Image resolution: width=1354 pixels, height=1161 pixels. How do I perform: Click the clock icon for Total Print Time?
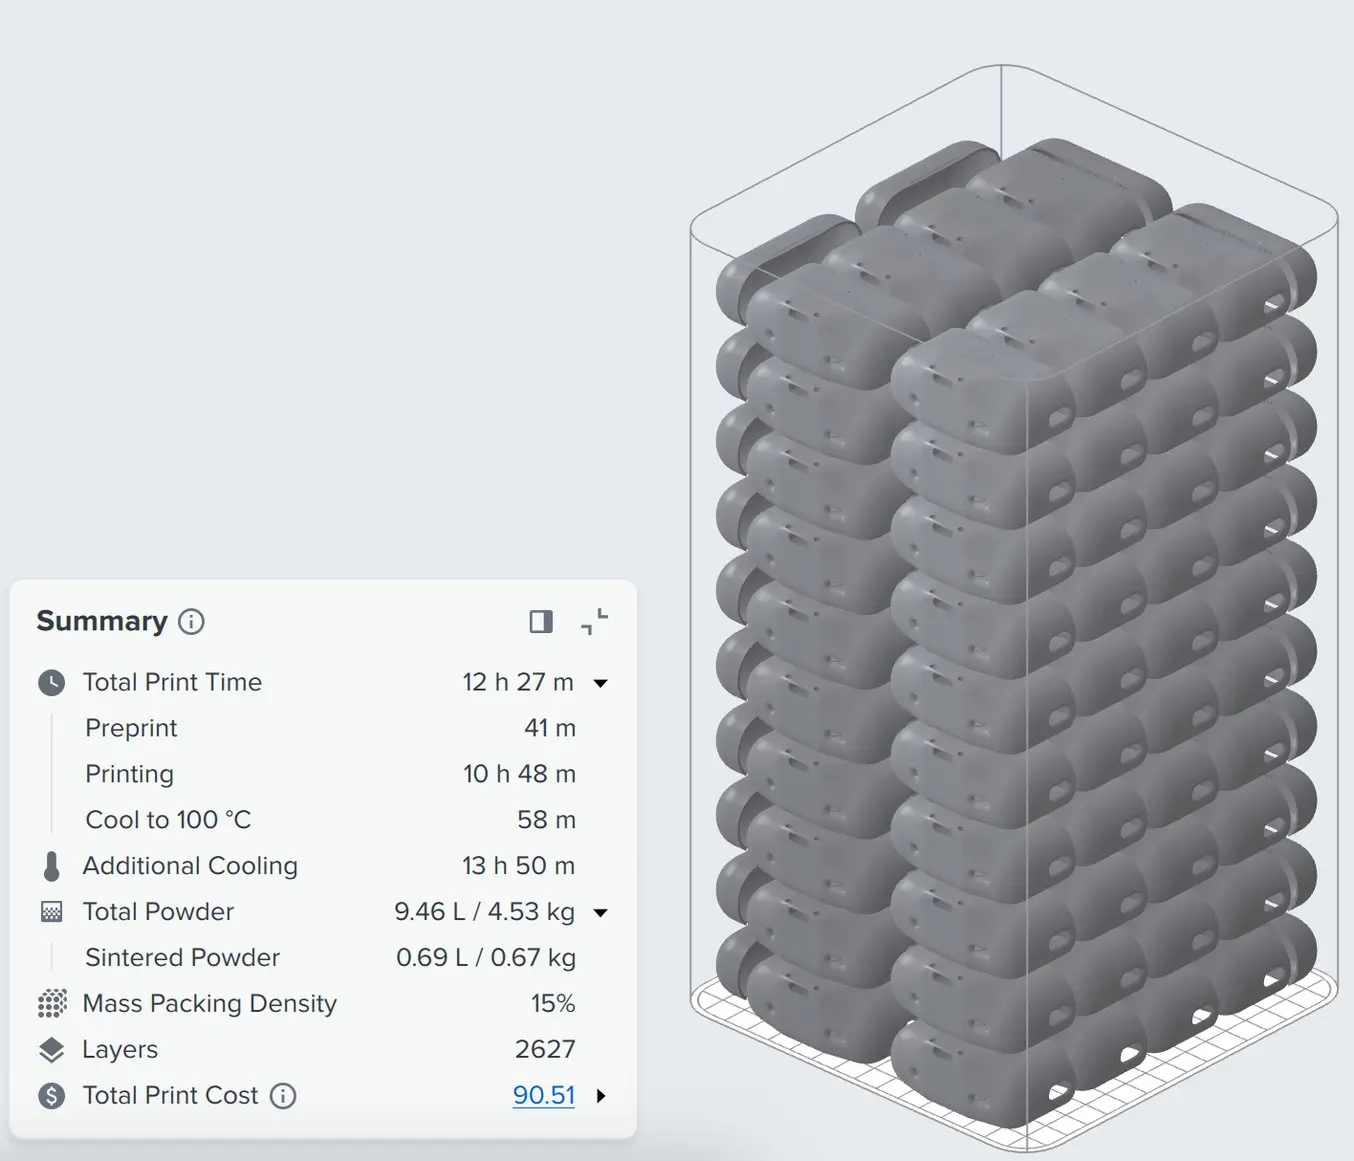pos(52,683)
